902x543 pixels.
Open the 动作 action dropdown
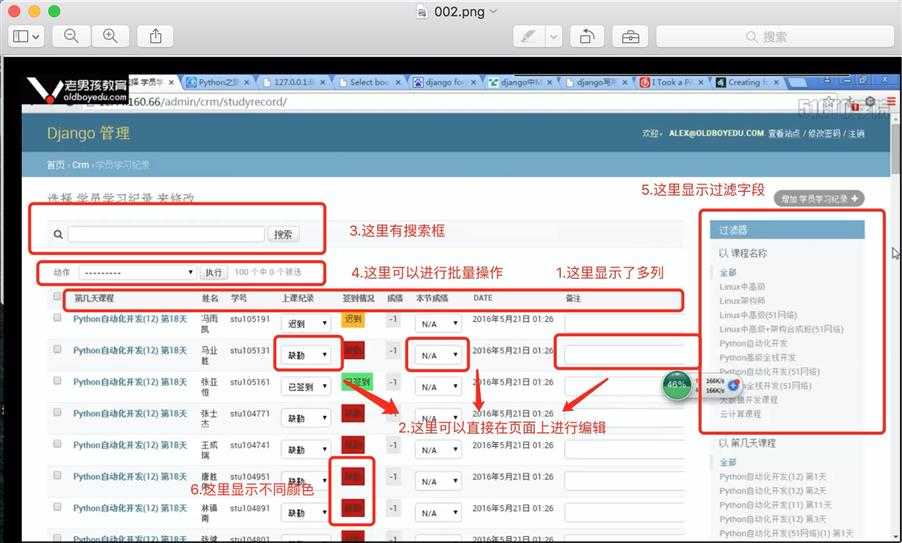(x=137, y=273)
